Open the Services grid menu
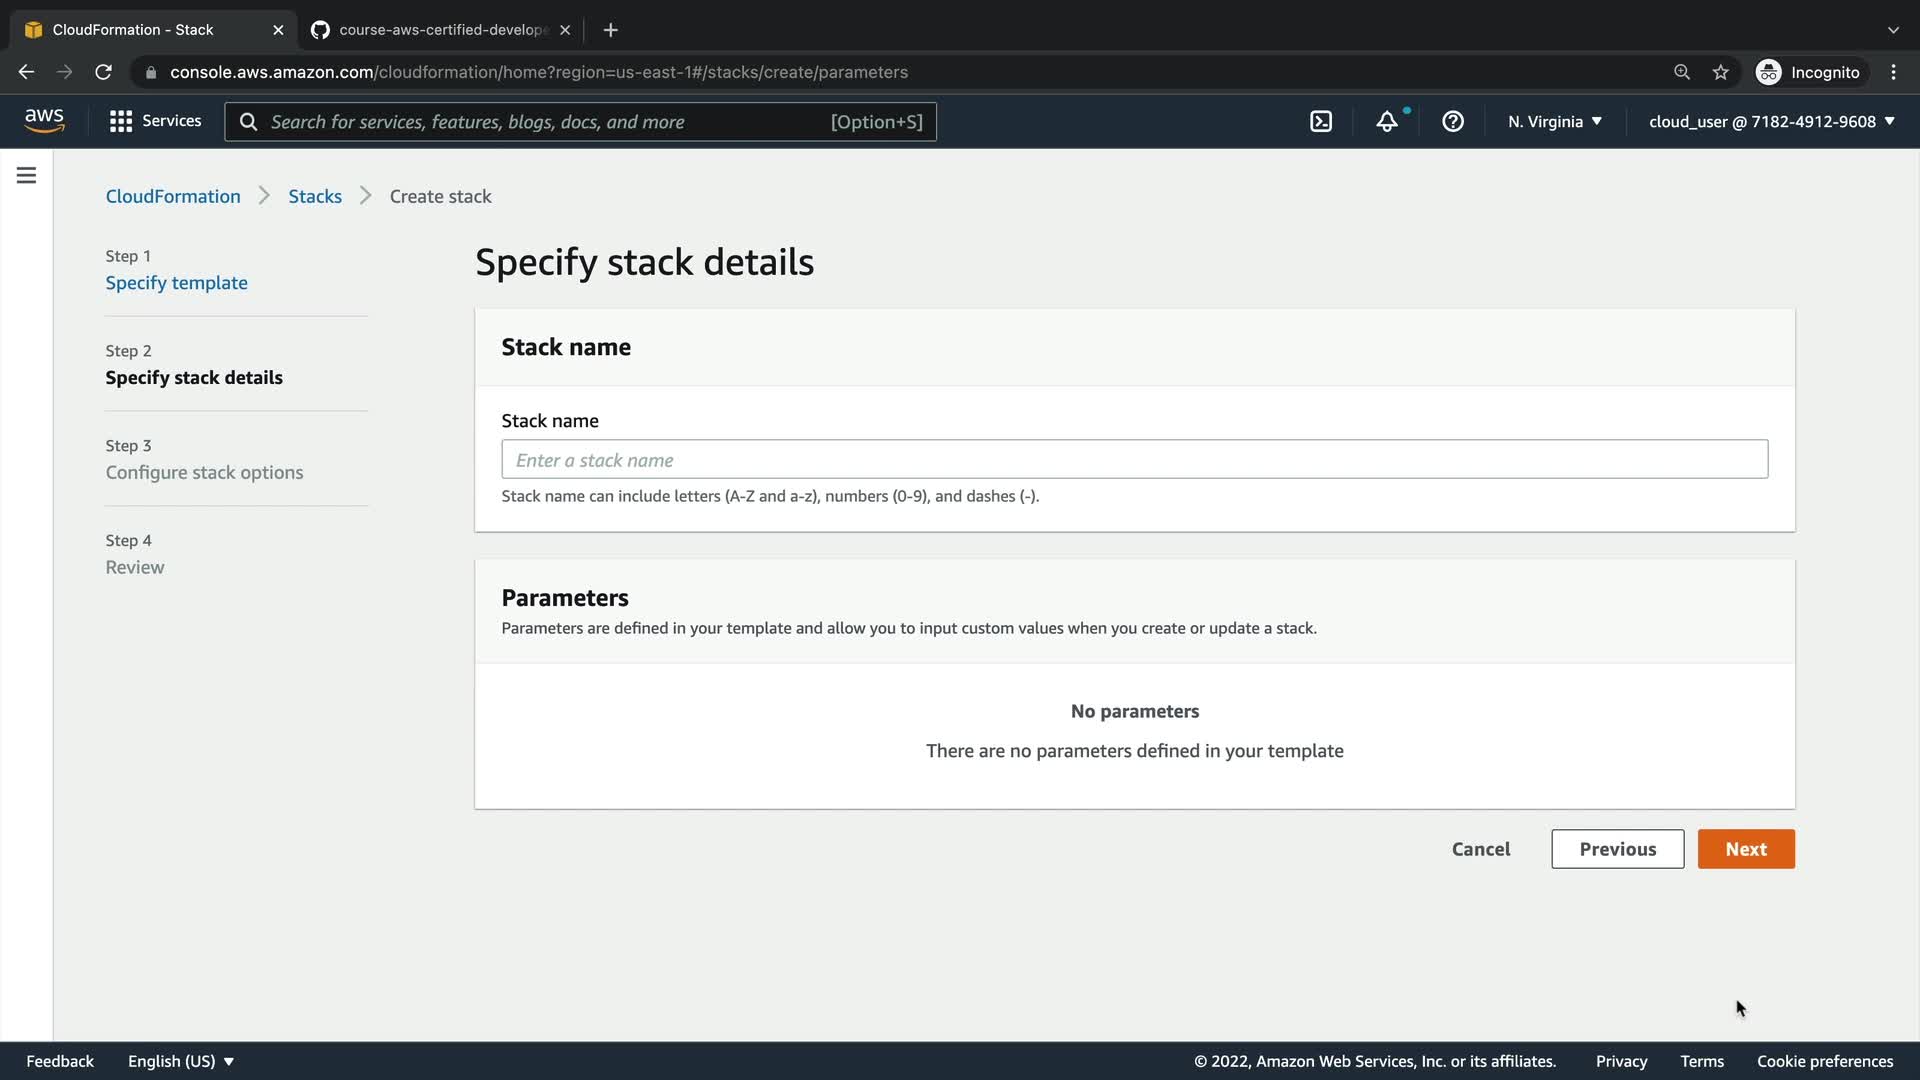Viewport: 1920px width, 1080px height. pyautogui.click(x=155, y=121)
